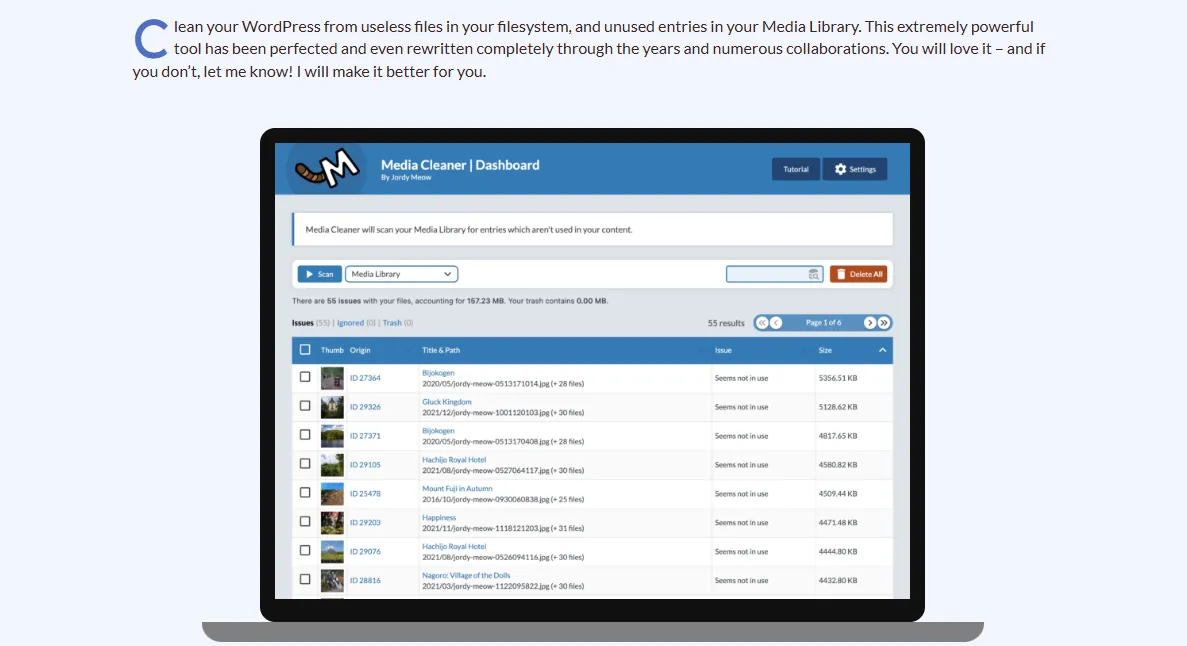Start the Scan with play button

319,274
